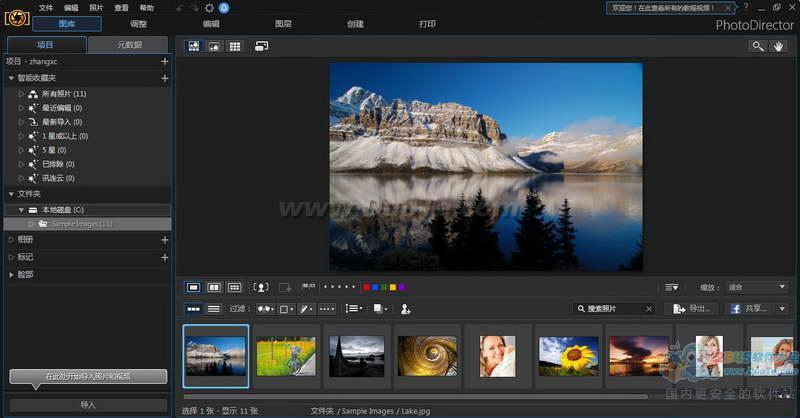Click the 导出 export button
The width and height of the screenshot is (800, 418).
693,309
